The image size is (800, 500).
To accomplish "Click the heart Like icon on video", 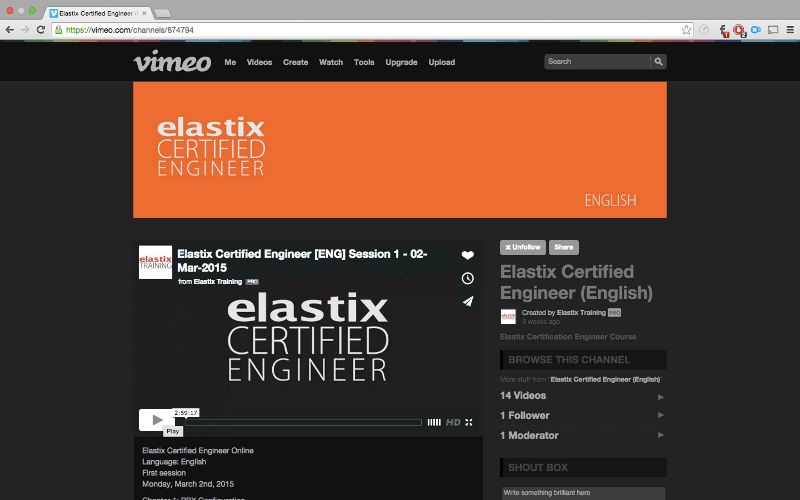I will point(467,256).
